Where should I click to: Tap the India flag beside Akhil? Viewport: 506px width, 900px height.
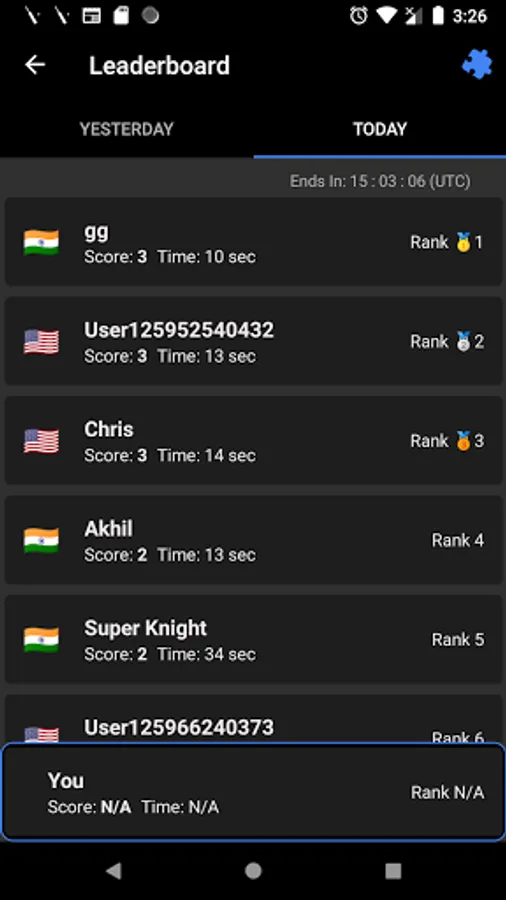click(41, 540)
